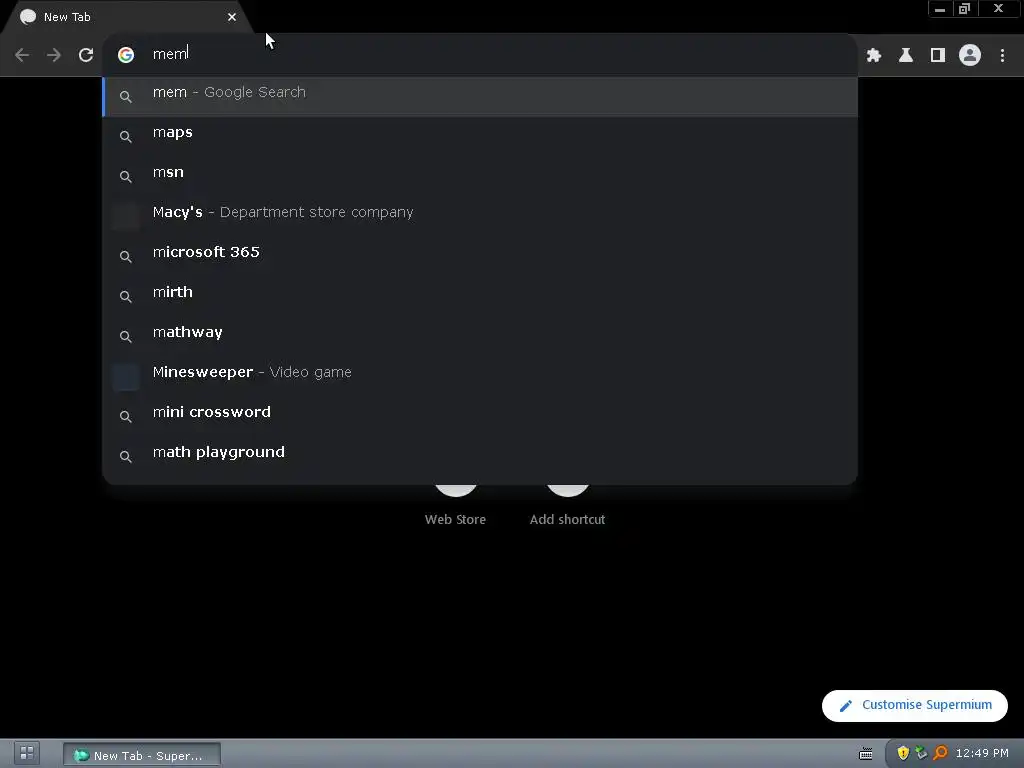
Task: Open the on-screen keyboard tray icon
Action: point(866,754)
